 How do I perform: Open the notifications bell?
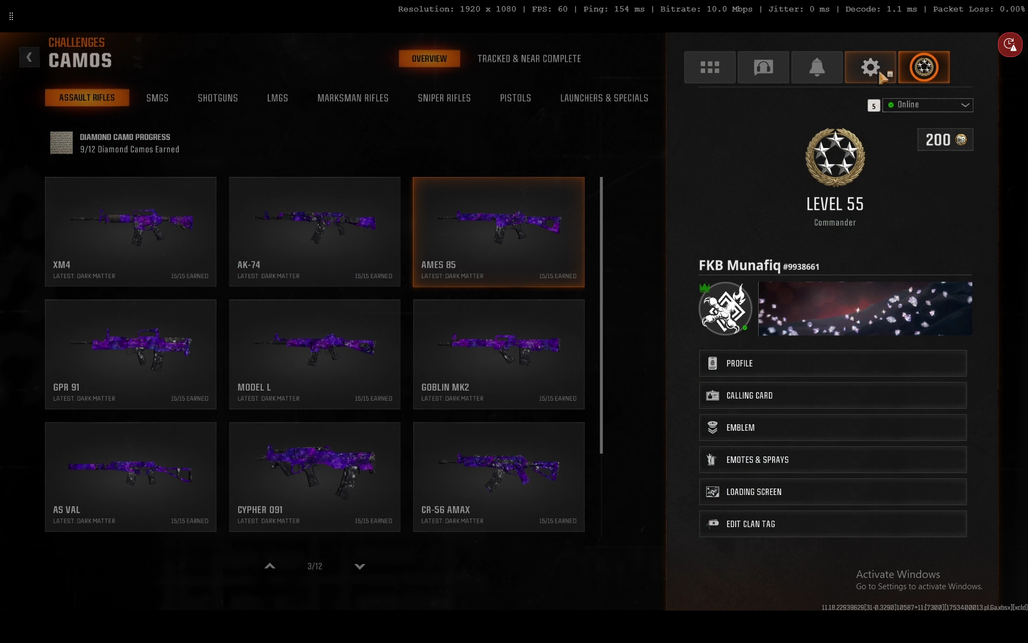817,67
